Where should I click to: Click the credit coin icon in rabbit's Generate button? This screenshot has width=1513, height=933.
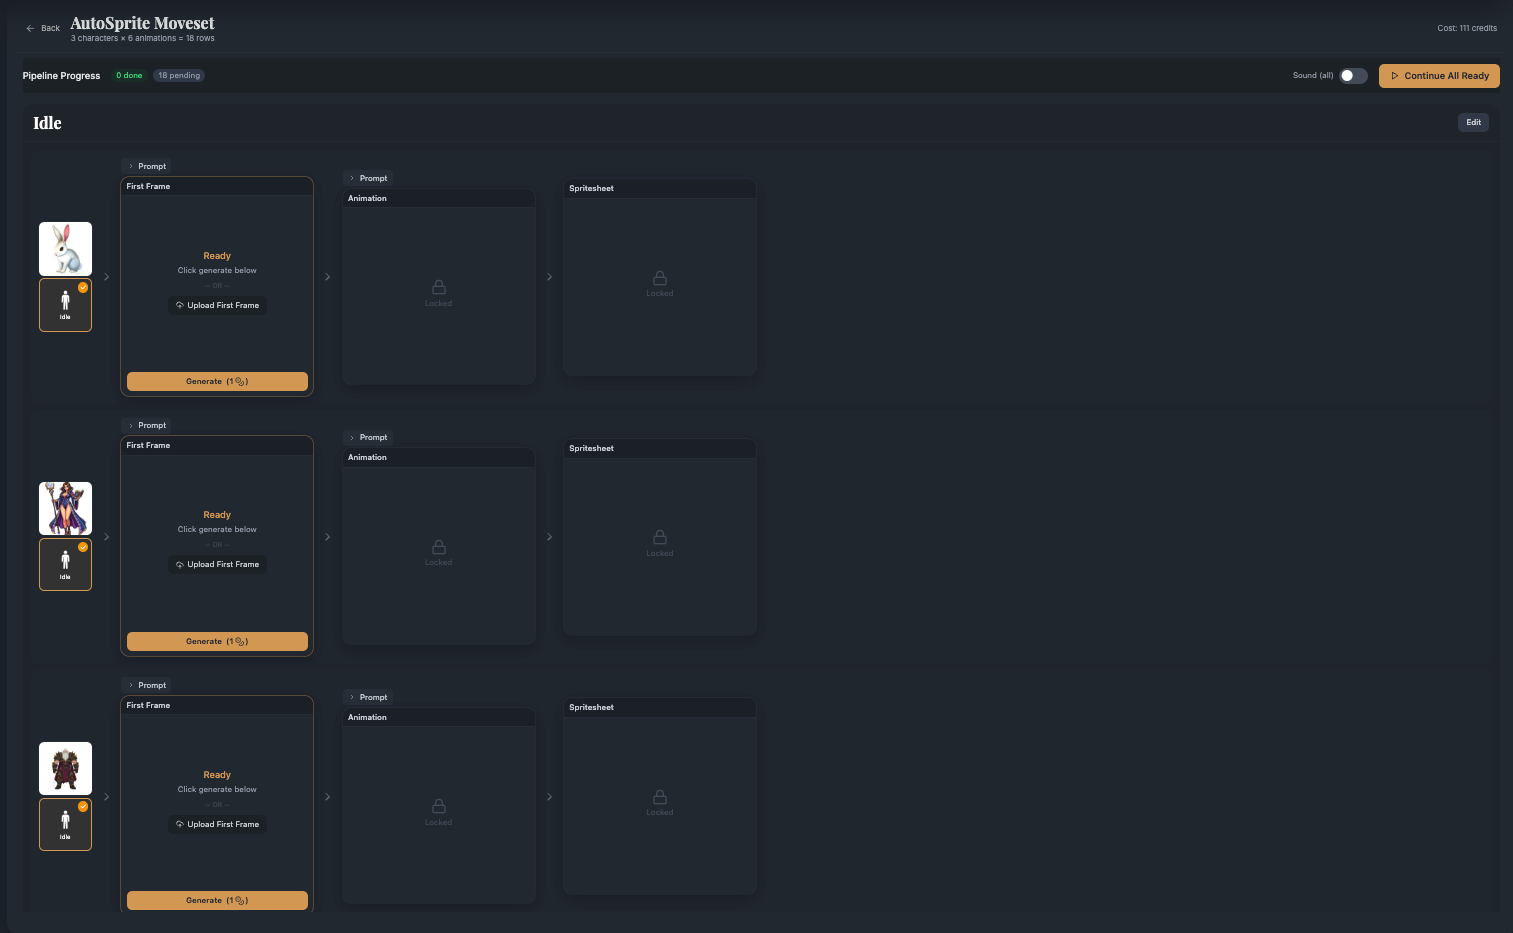click(x=238, y=381)
